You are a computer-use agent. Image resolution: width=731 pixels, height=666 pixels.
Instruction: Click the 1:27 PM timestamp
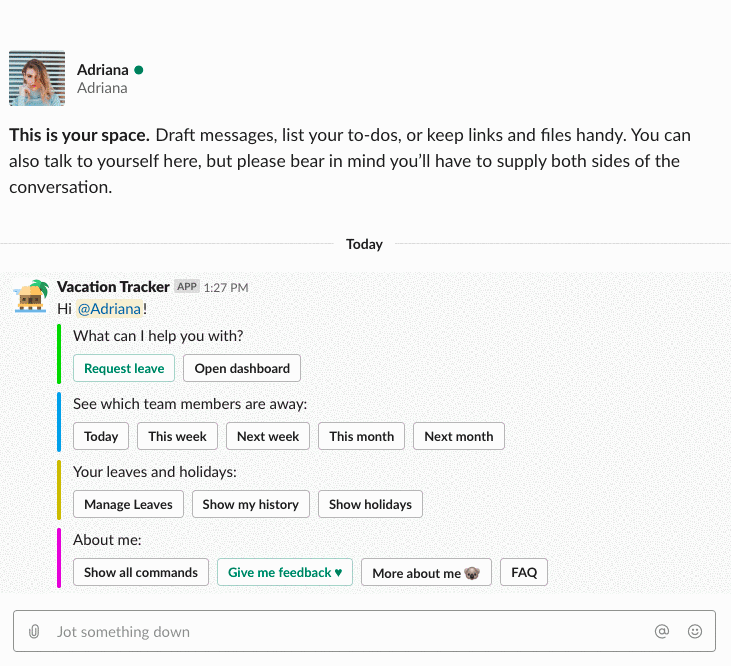(x=226, y=288)
